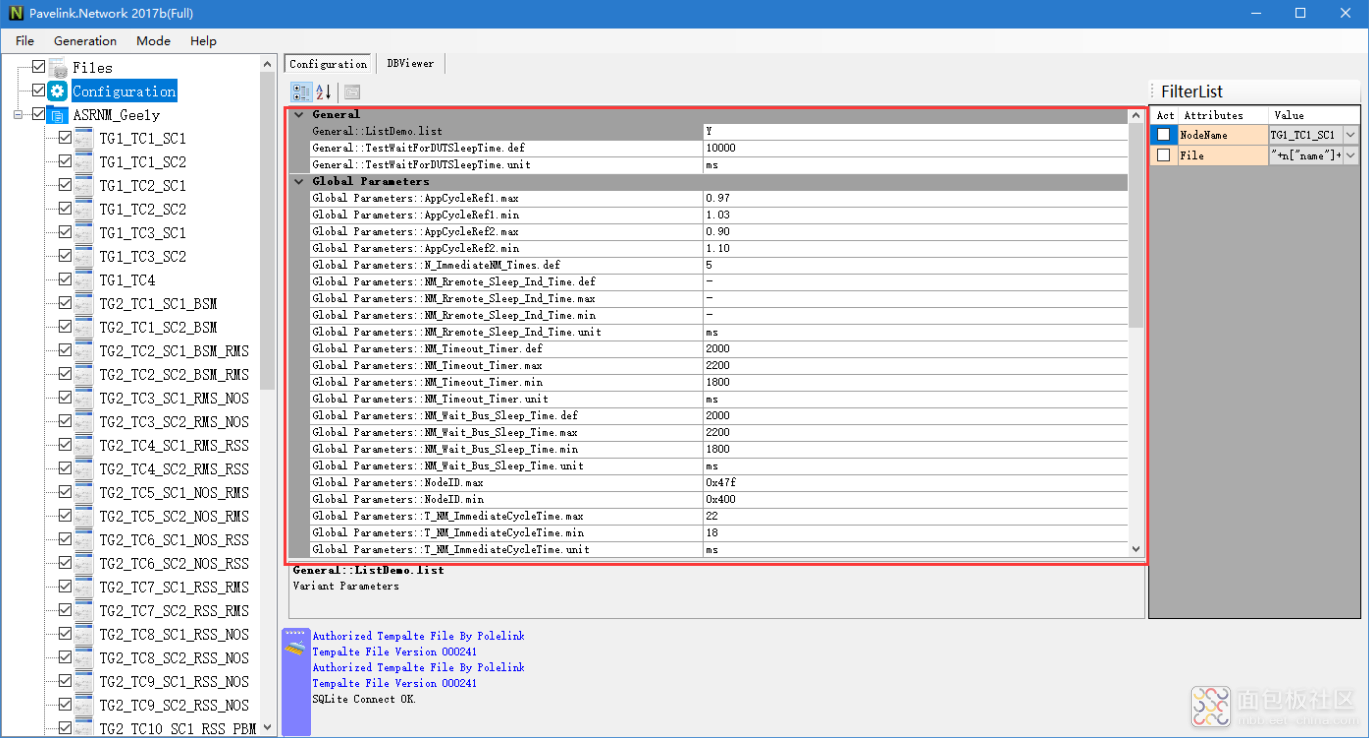Click the TG1_TC1_SC1 test case icon
1369x738 pixels.
84,138
